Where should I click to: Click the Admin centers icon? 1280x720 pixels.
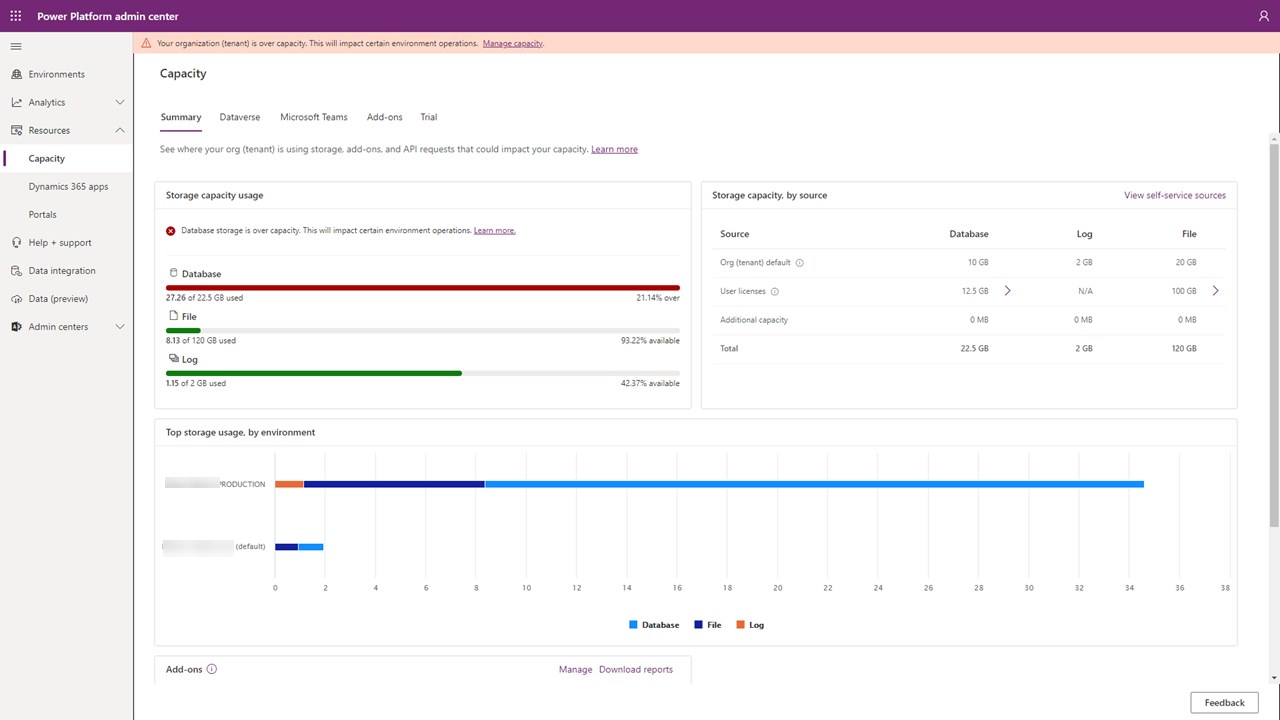16,326
